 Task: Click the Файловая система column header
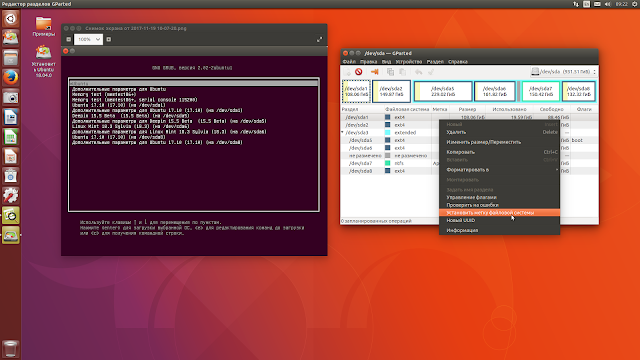[x=407, y=109]
